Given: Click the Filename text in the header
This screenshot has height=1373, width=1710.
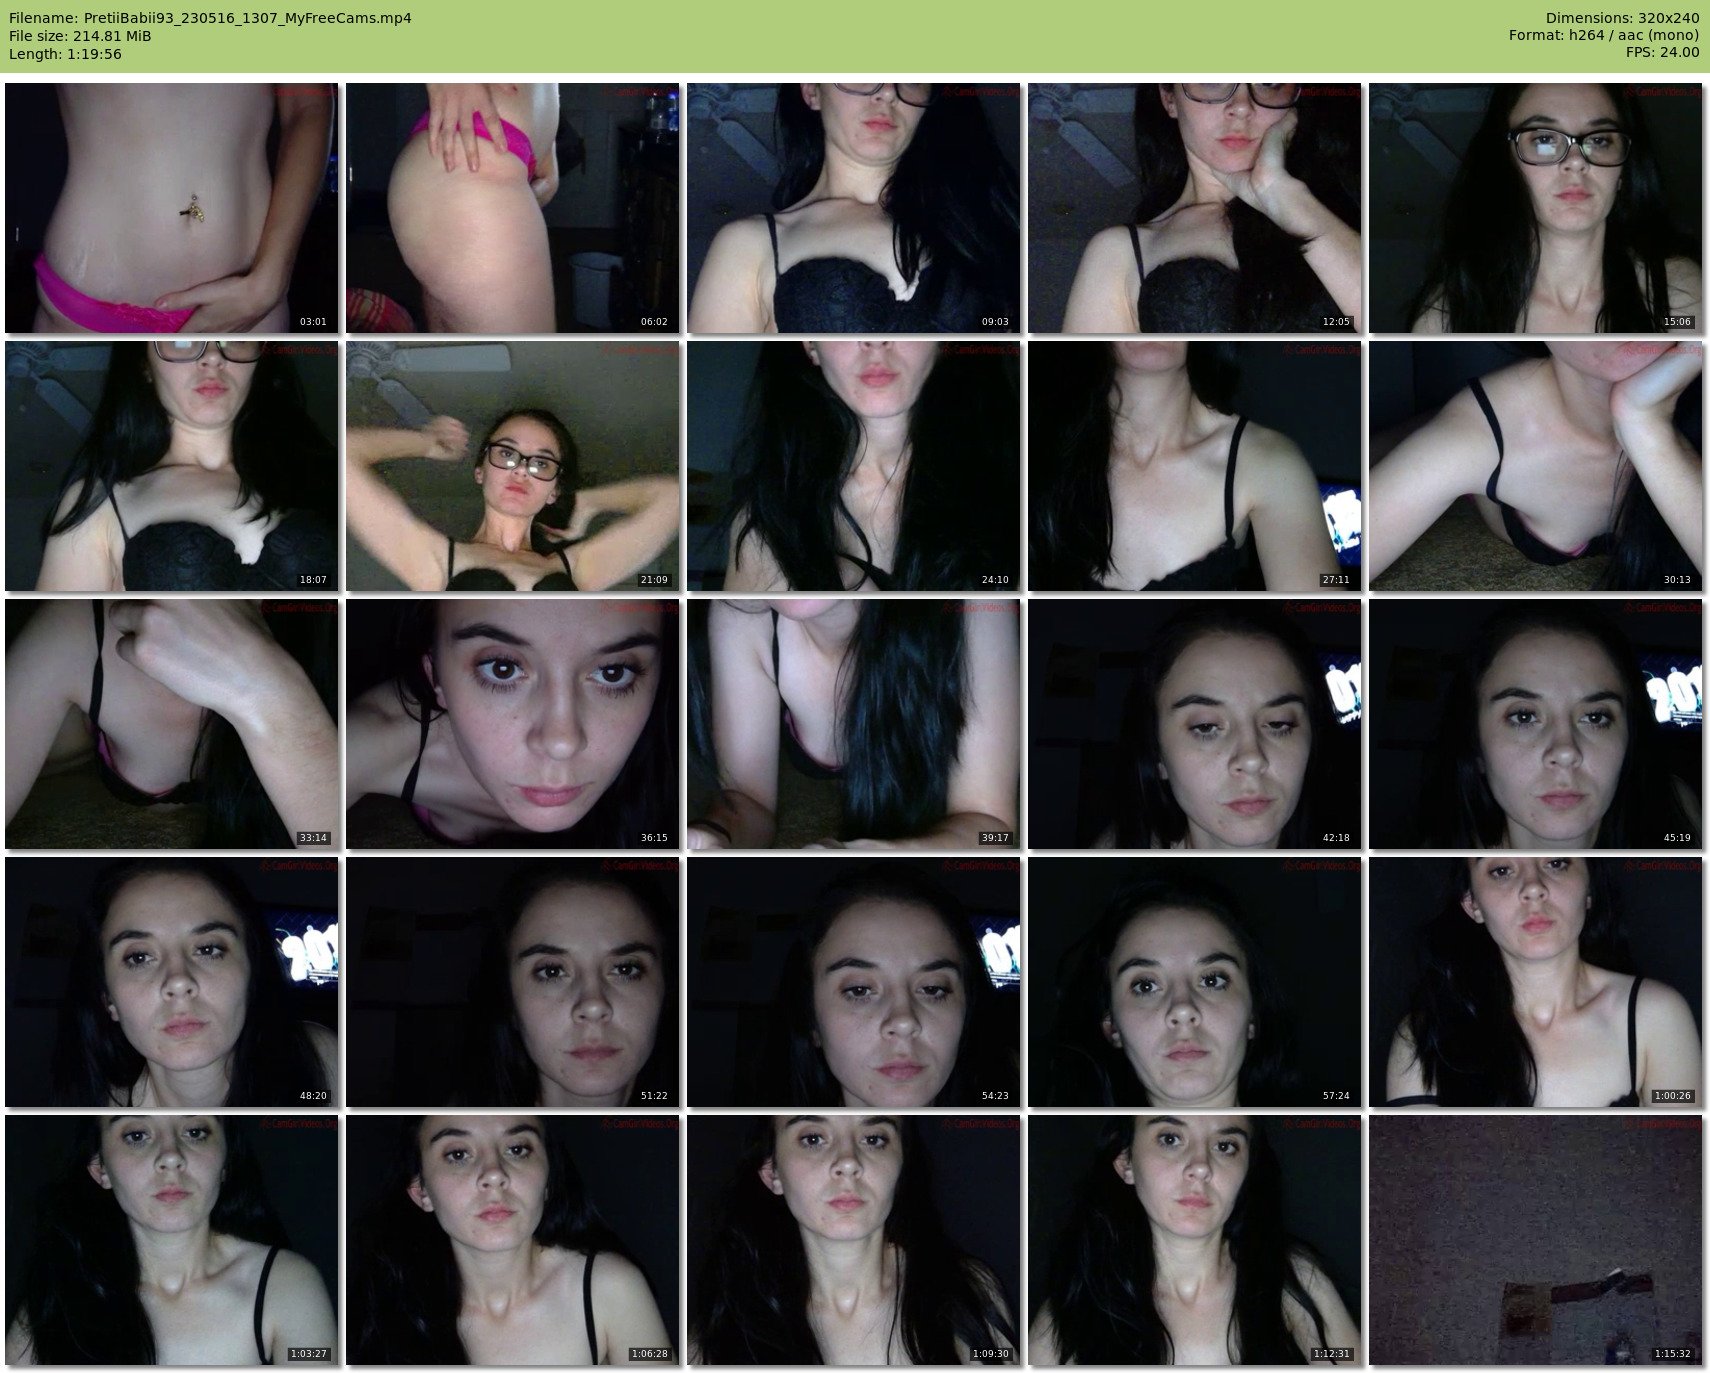Looking at the screenshot, I should [x=210, y=18].
